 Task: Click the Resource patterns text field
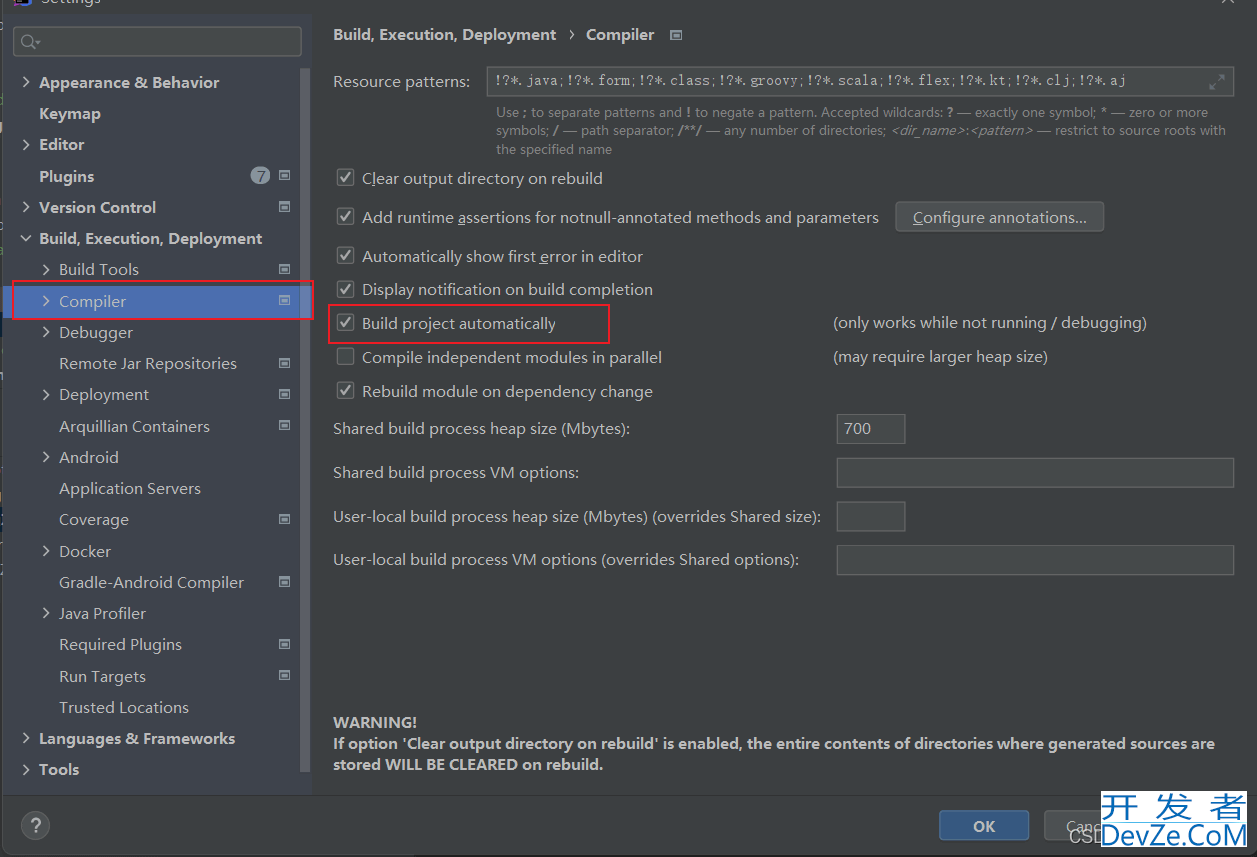point(860,82)
